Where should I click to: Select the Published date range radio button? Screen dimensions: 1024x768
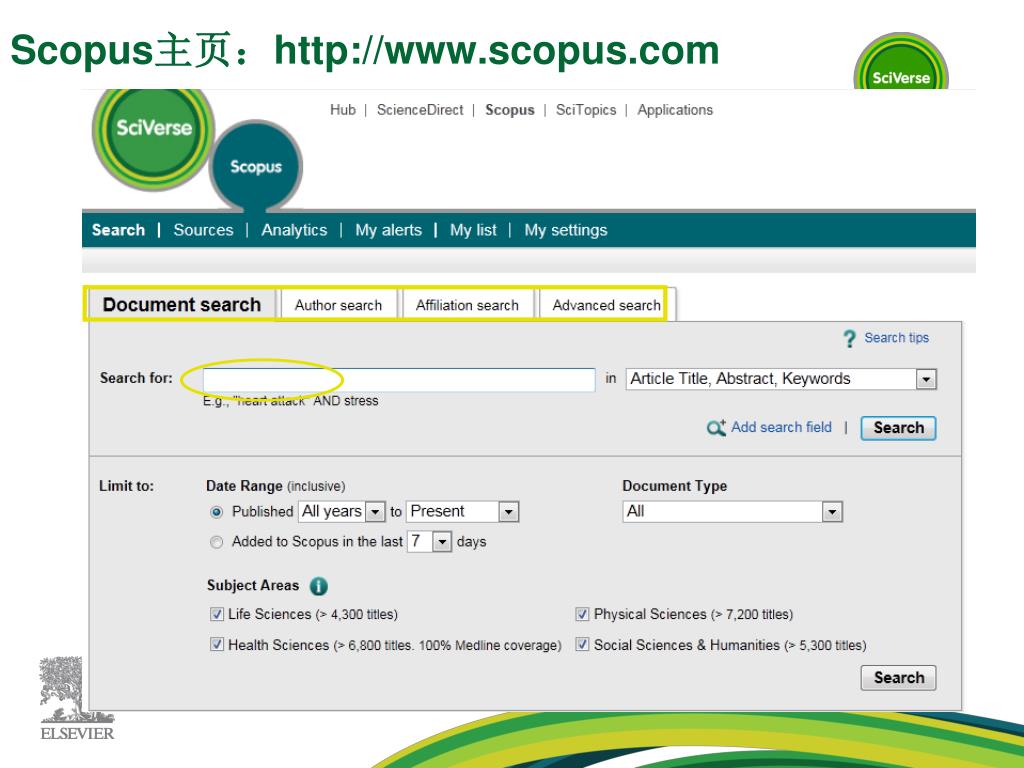click(217, 512)
